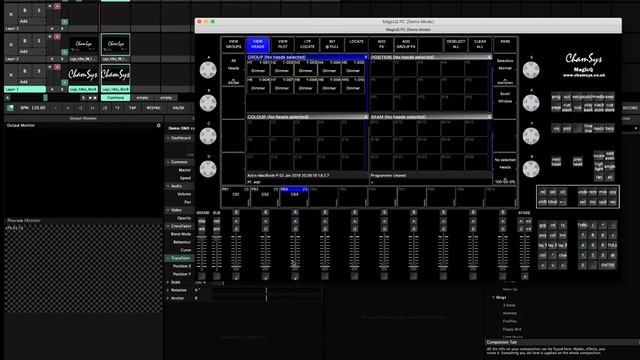Click the GROUP window title bar

coord(307,57)
